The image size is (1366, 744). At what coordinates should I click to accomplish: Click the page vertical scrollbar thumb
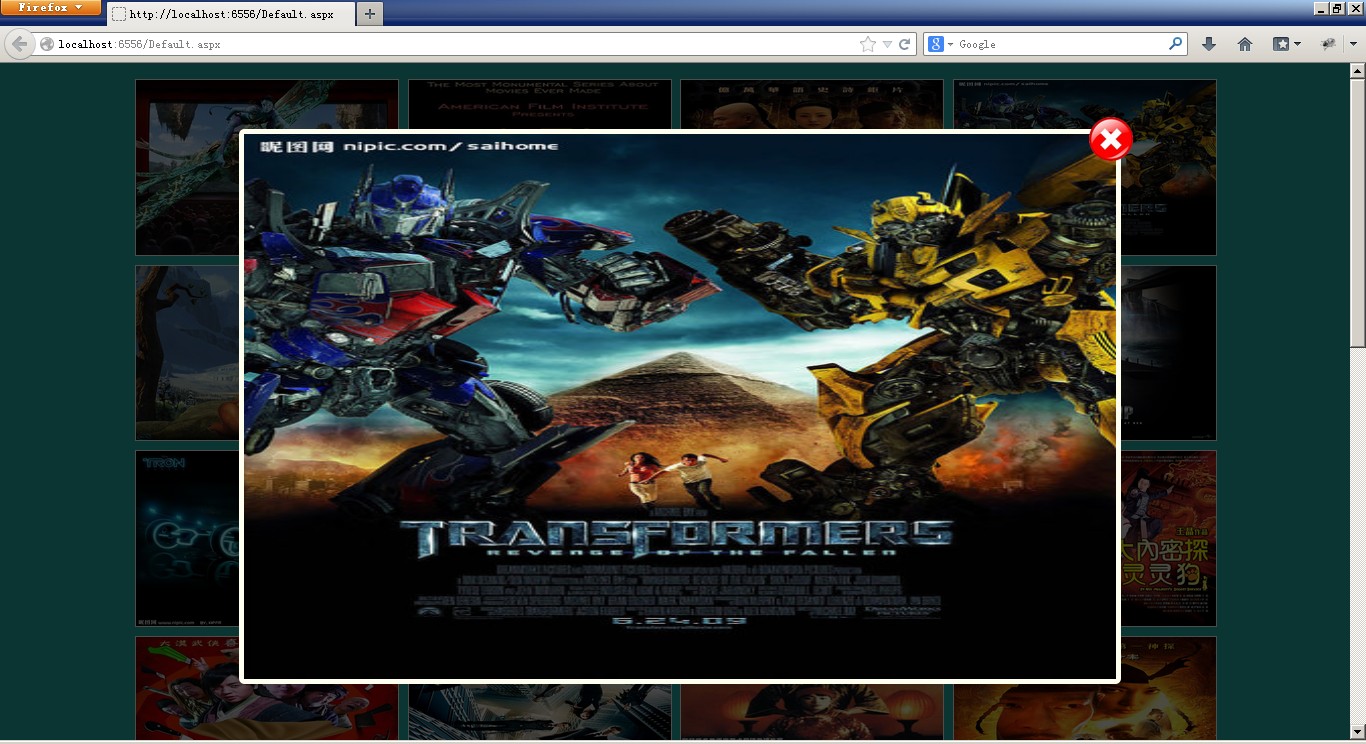click(x=1357, y=213)
